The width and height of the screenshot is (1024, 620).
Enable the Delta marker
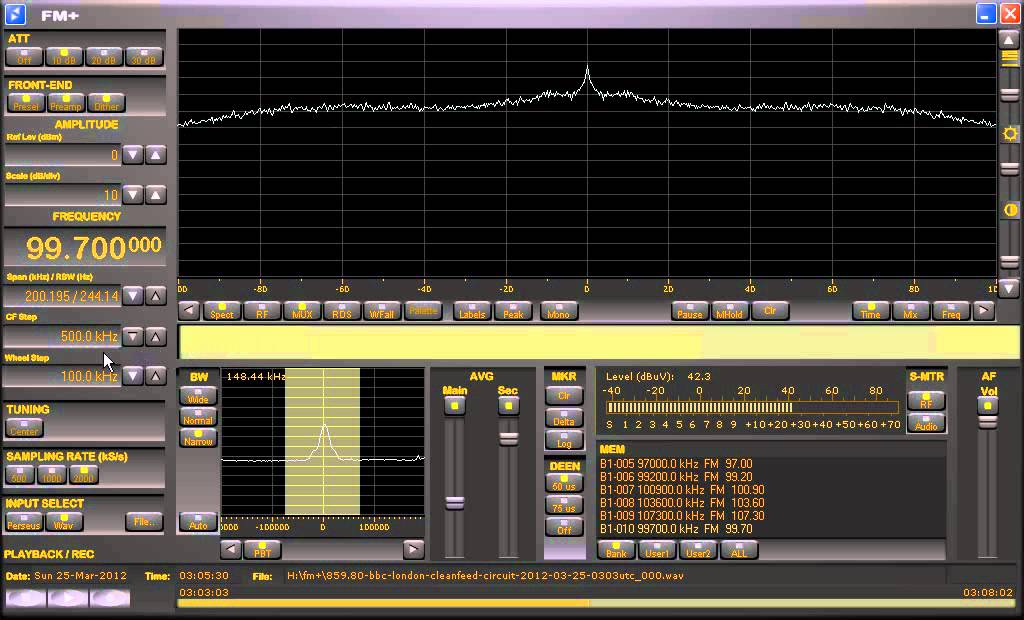564,418
